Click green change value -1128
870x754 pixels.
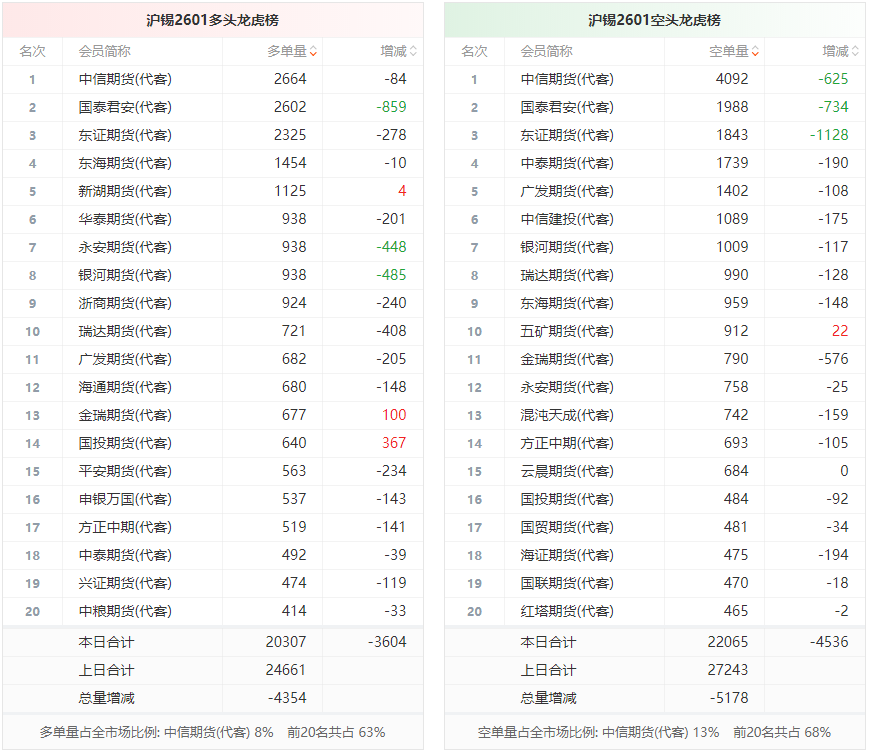[x=829, y=135]
